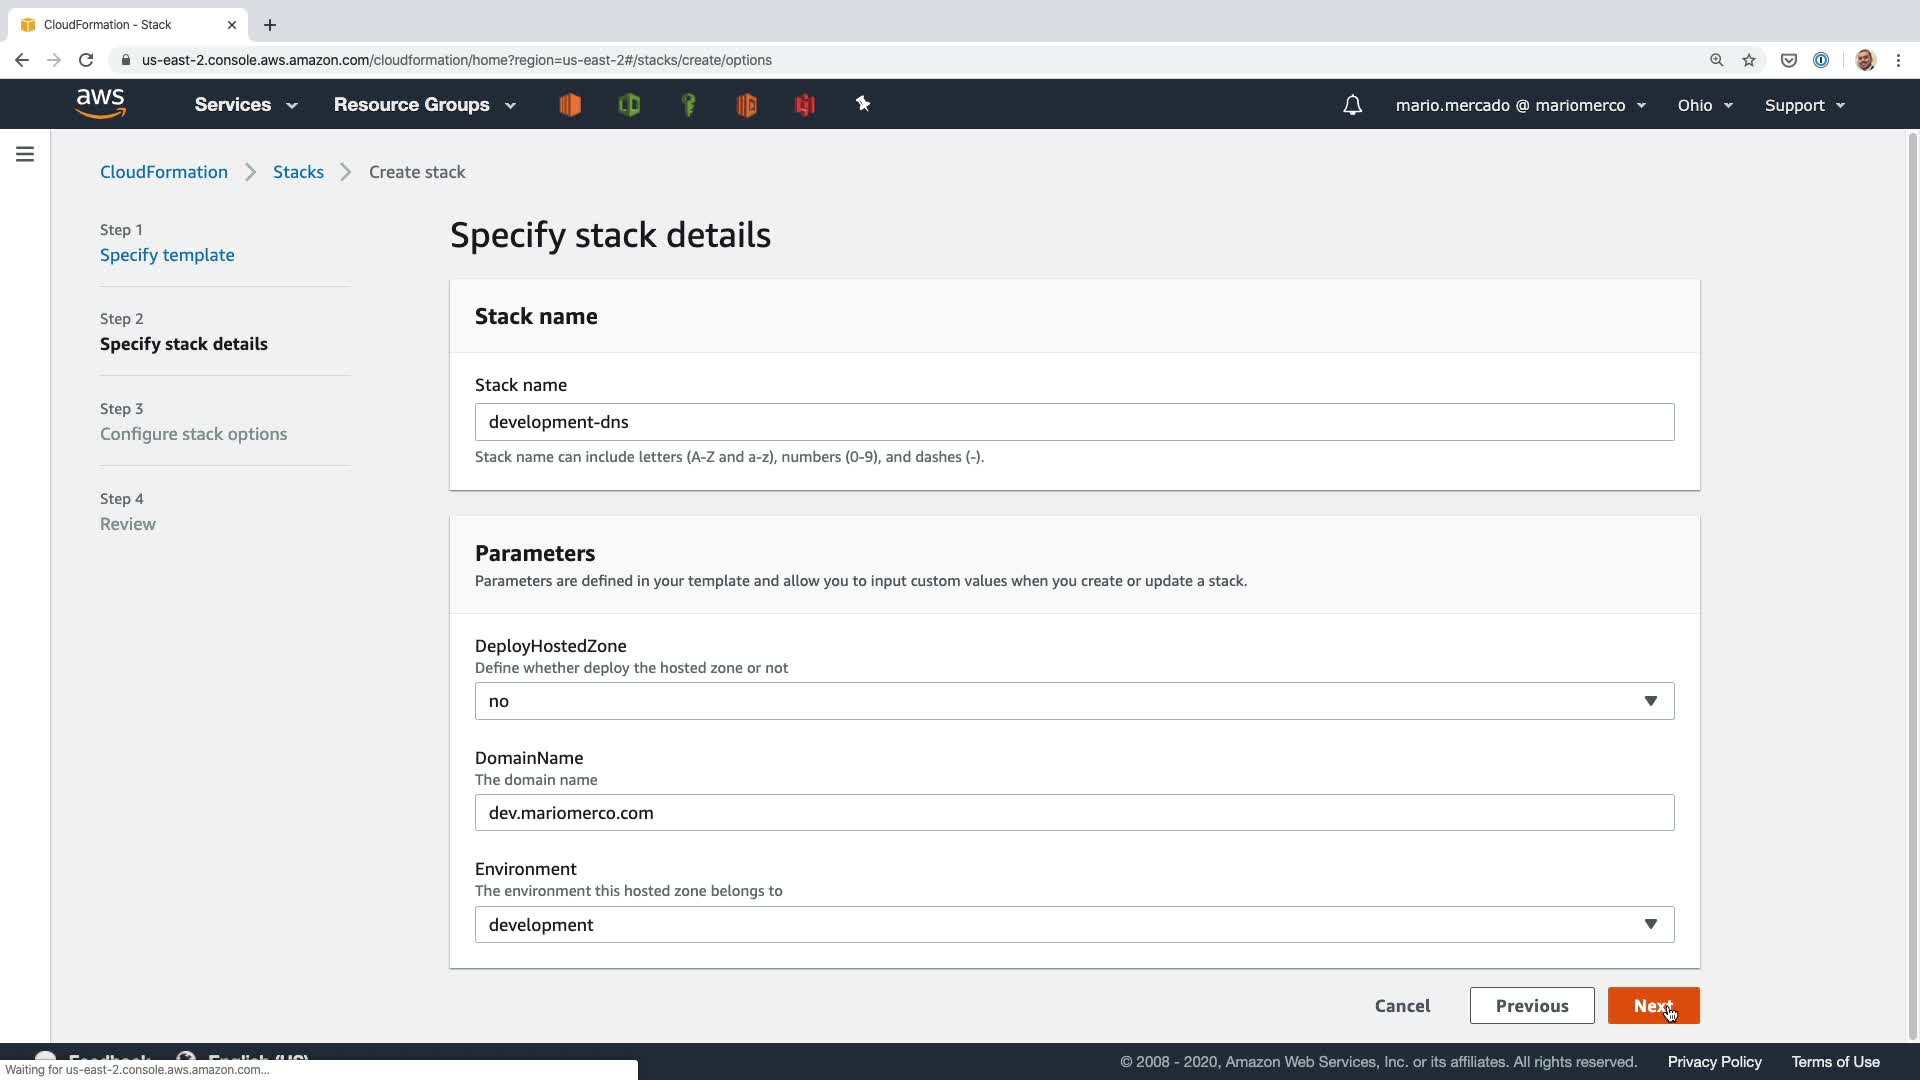Expand the DeployHostedZone dropdown

click(1074, 701)
